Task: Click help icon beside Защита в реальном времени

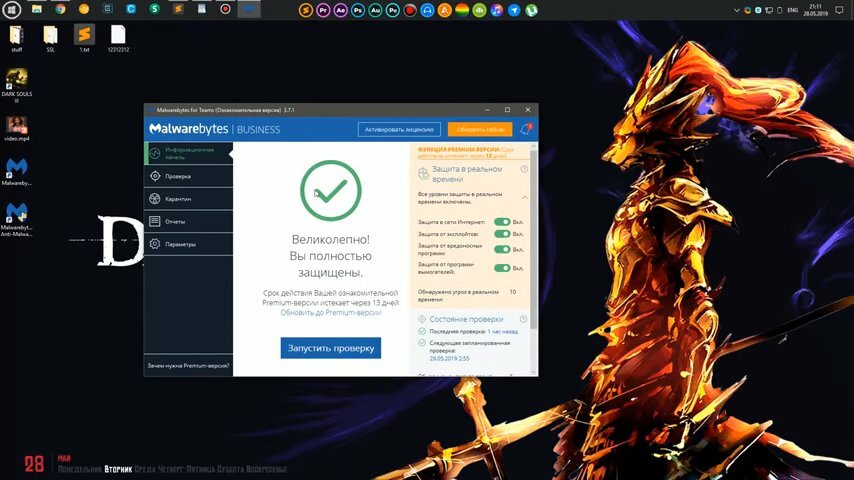Action: 524,169
